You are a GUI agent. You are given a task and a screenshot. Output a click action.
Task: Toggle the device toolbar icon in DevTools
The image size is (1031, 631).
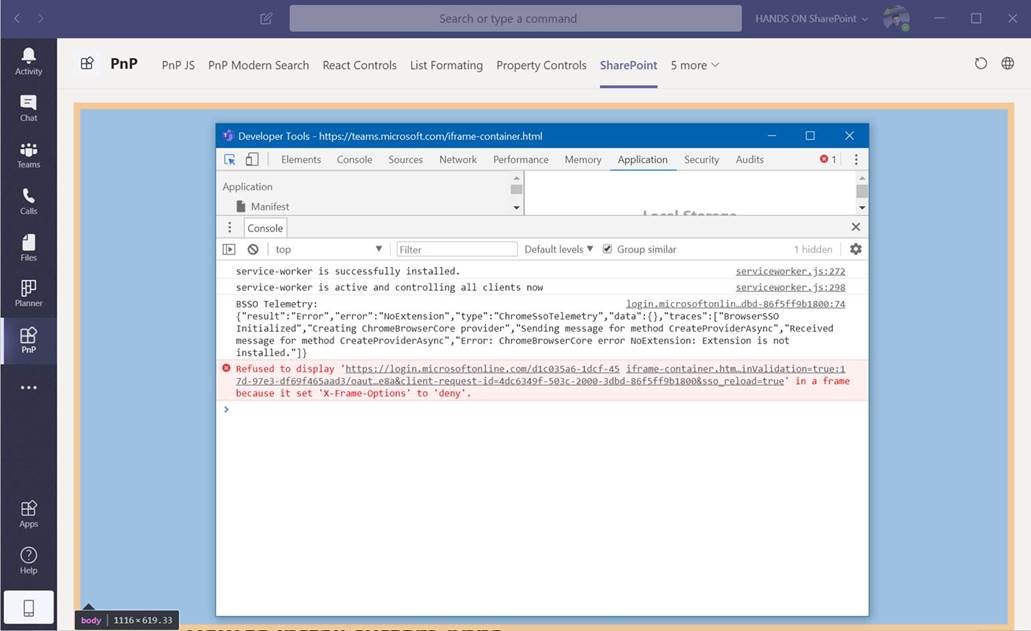pyautogui.click(x=252, y=160)
